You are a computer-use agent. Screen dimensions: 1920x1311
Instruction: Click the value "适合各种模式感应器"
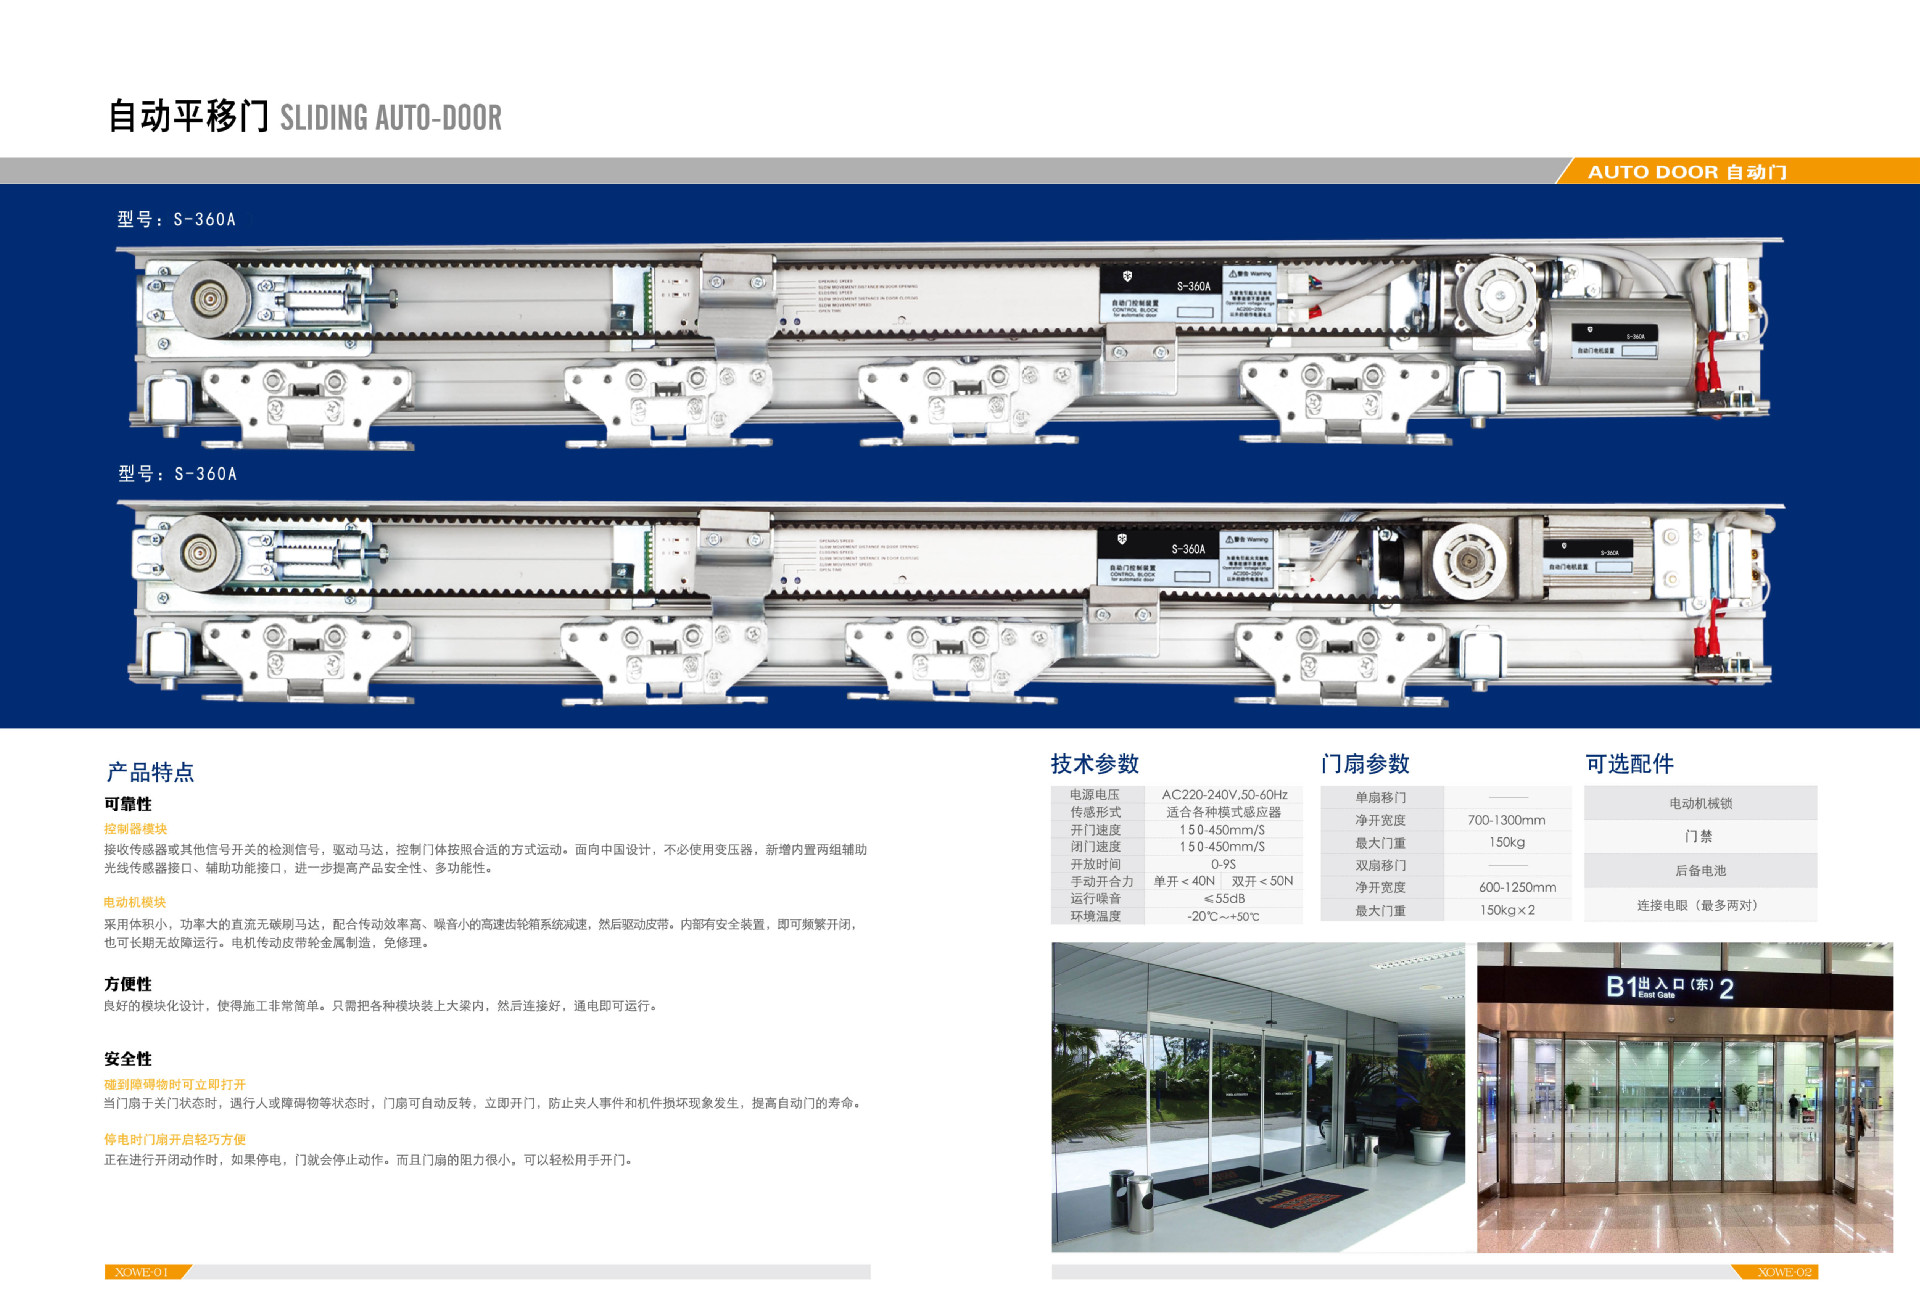1224,812
